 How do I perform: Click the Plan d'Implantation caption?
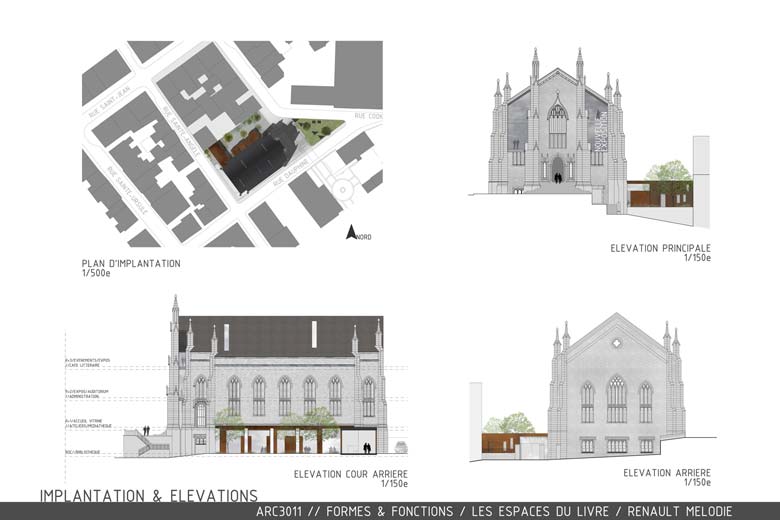(131, 264)
